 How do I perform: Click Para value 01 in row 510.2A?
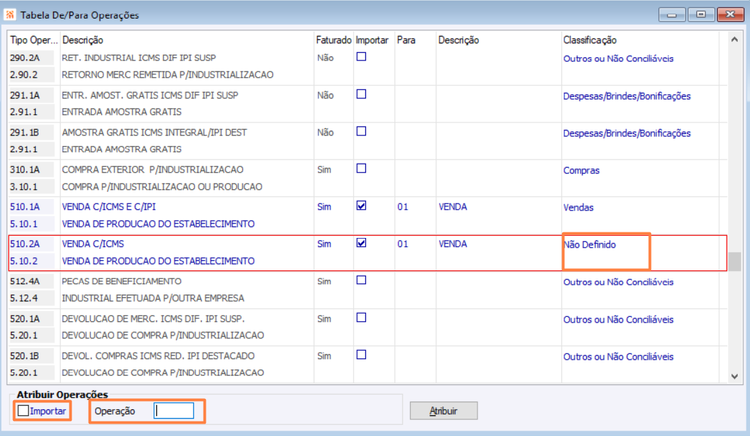click(x=403, y=244)
